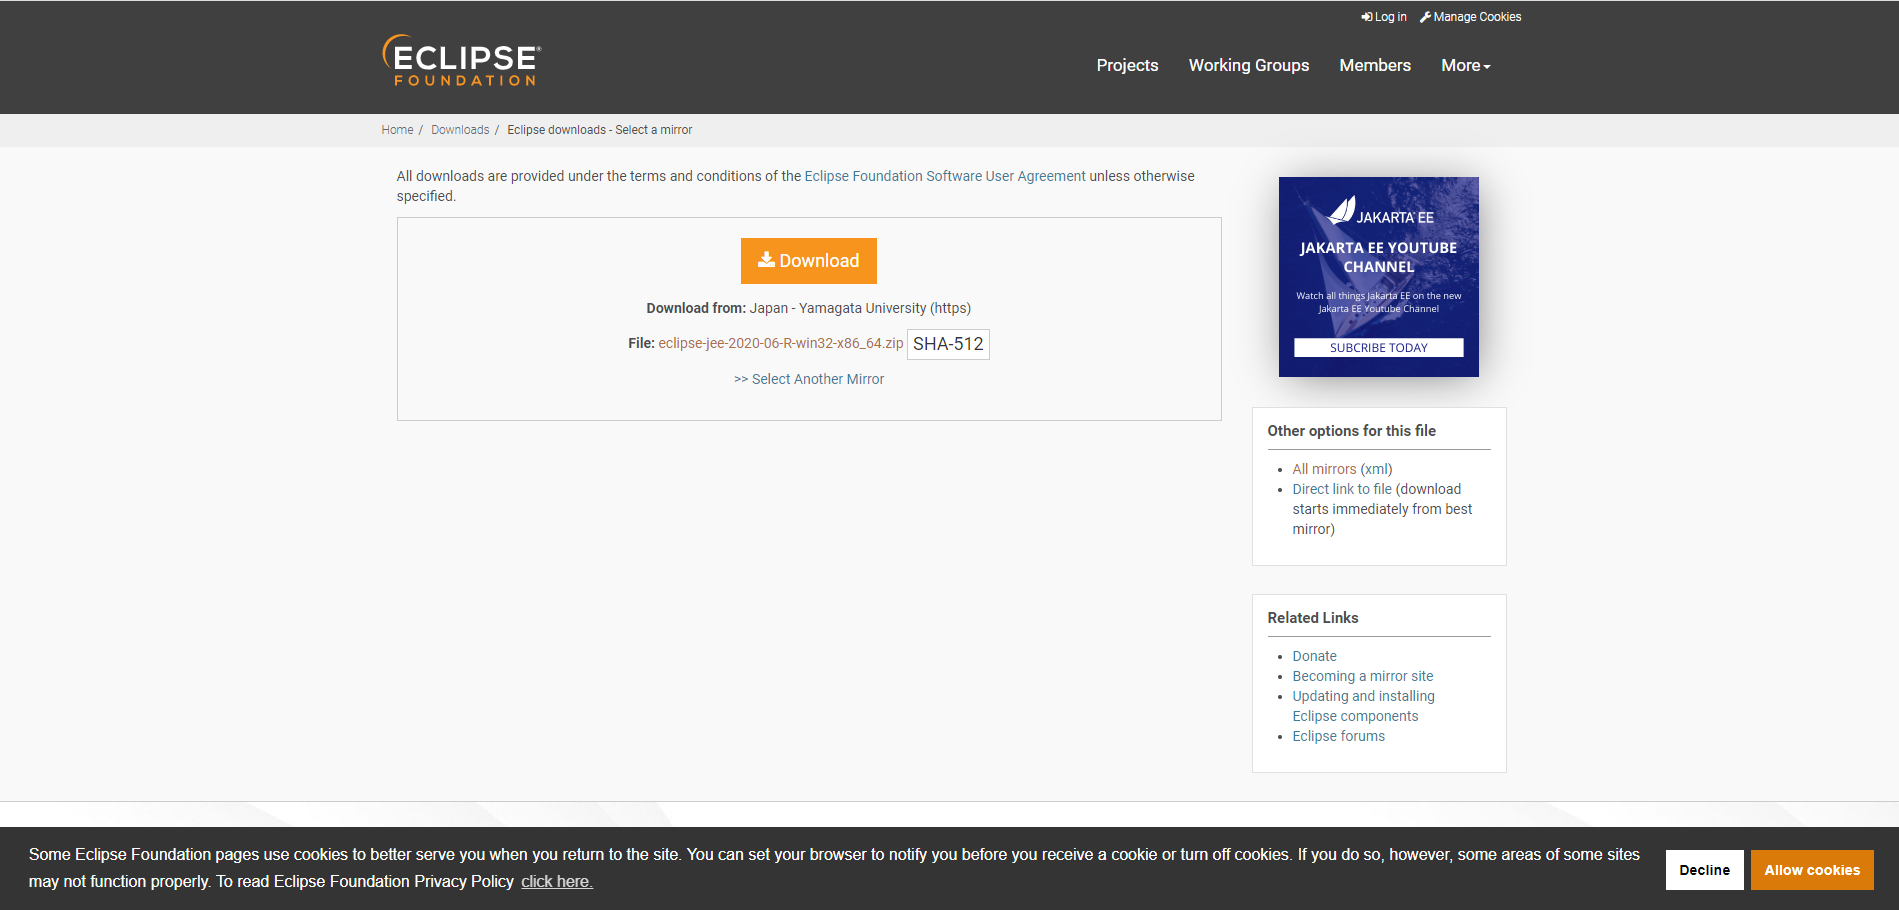The width and height of the screenshot is (1899, 910).
Task: Decline cookies in the banner
Action: [x=1704, y=870]
